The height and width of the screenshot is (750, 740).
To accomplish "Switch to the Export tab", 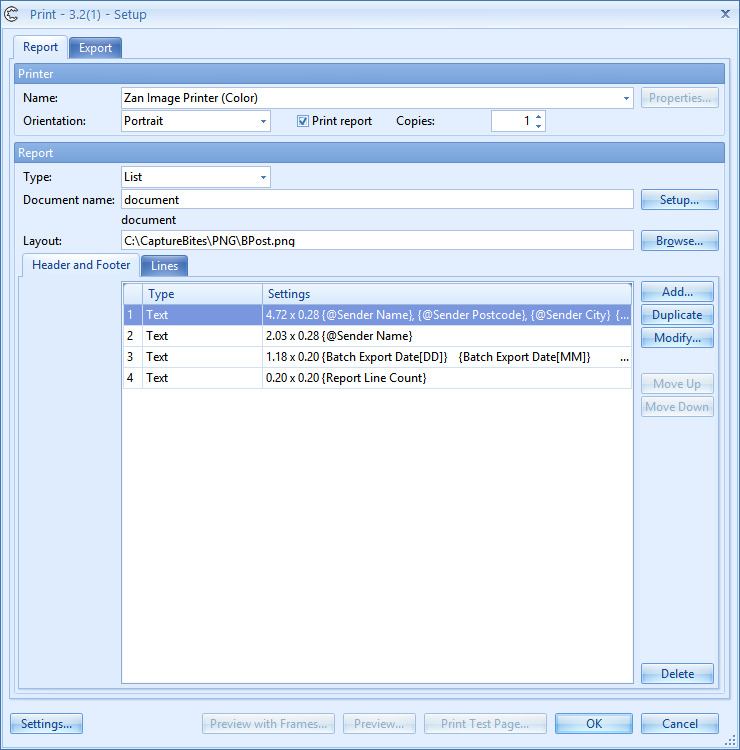I will click(x=95, y=48).
